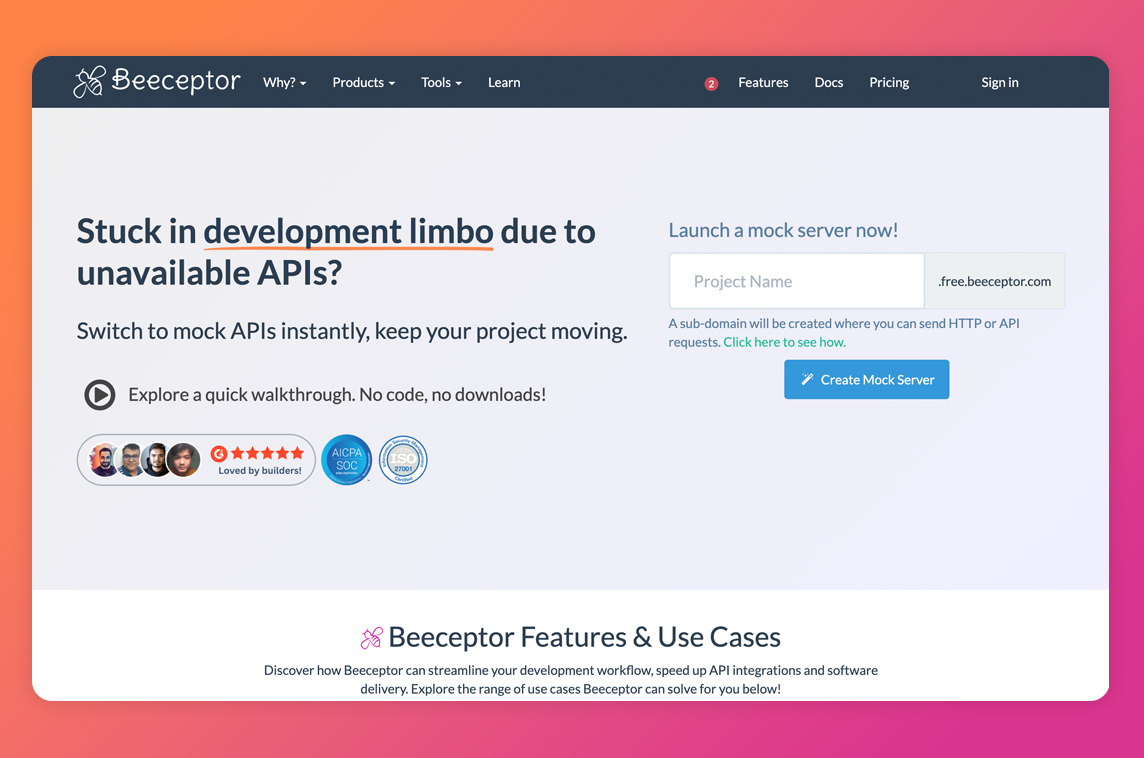Go to the Features page

tap(763, 82)
